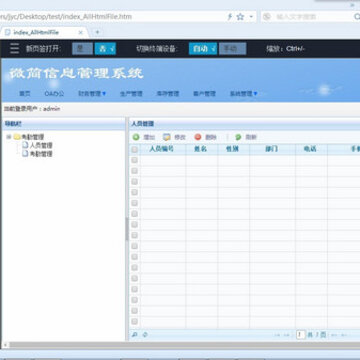Viewport: 360px width, 360px height.
Task: Collapse the 考勤管理 folder tree node
Action: pos(9,137)
